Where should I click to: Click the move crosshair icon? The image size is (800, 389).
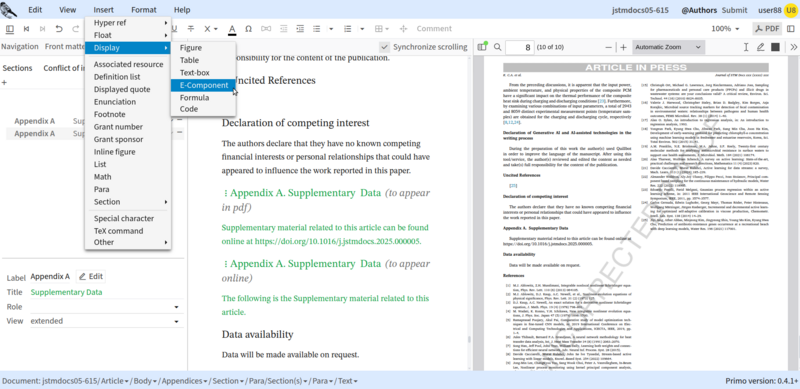tap(404, 29)
